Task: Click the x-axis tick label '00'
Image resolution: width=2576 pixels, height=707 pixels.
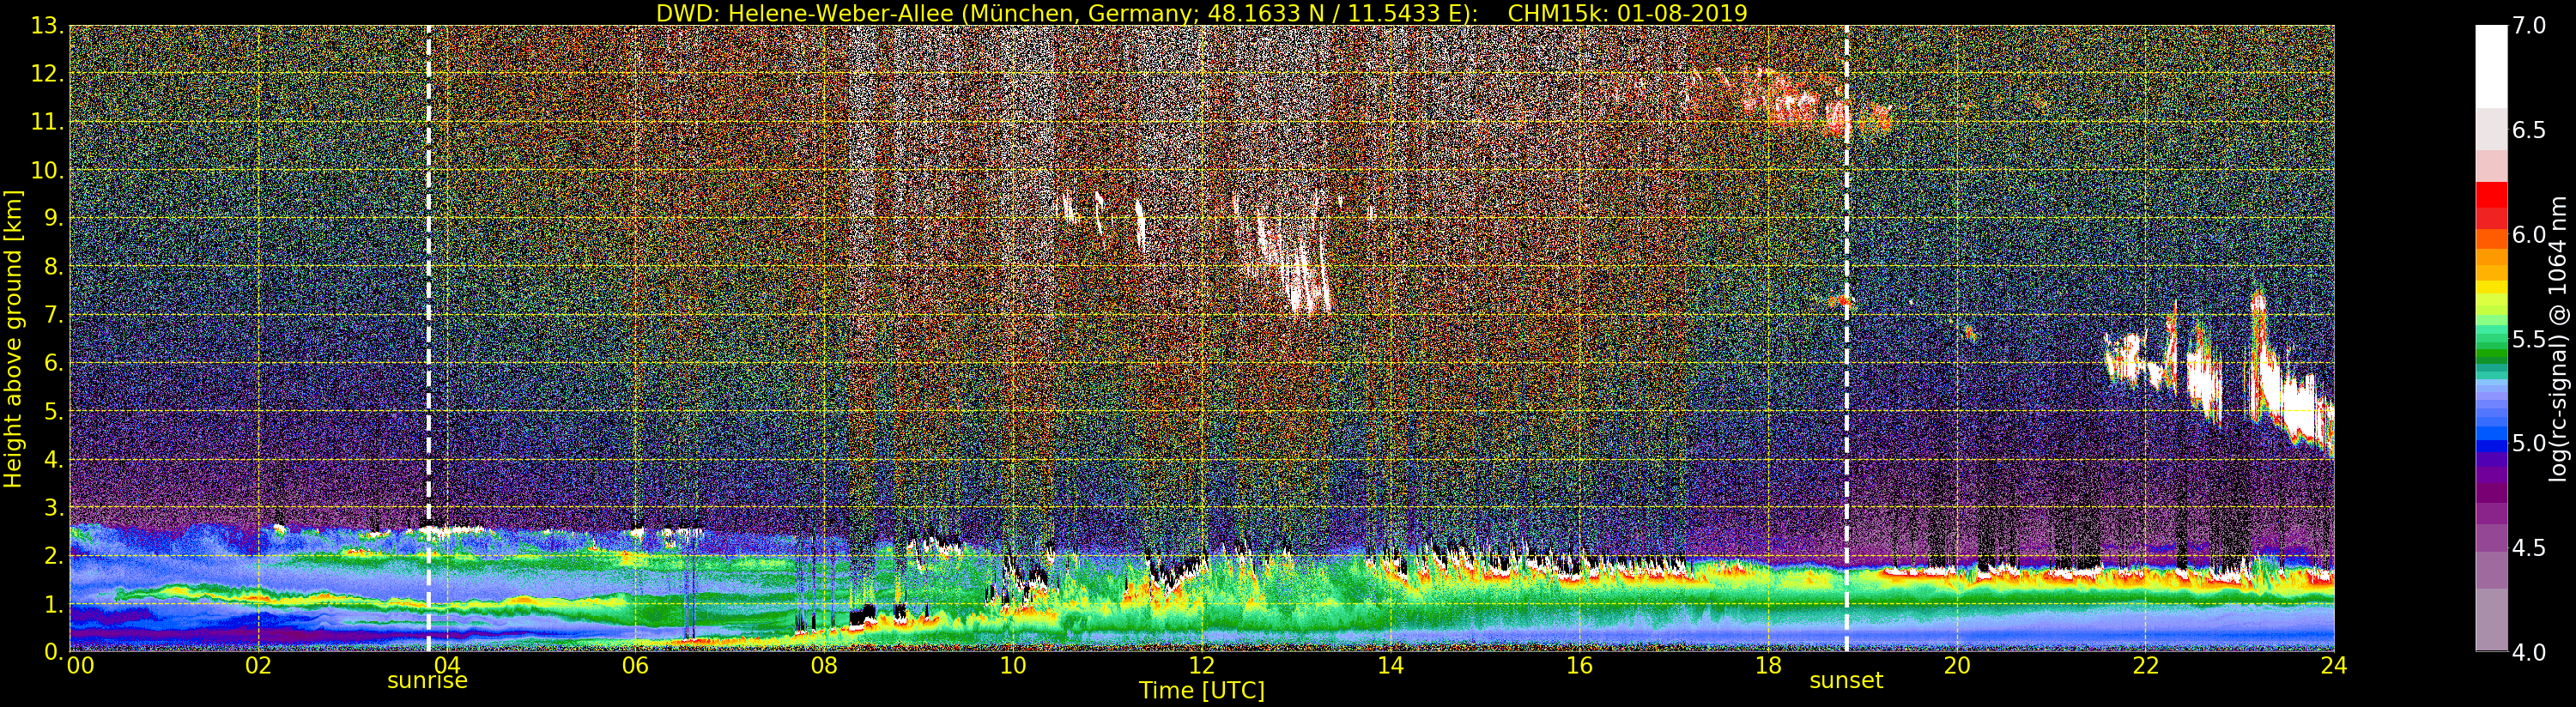Action: [80, 666]
